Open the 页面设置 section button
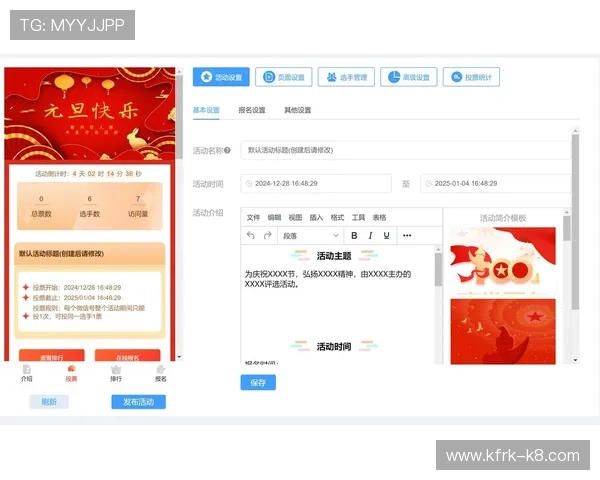 pos(284,77)
